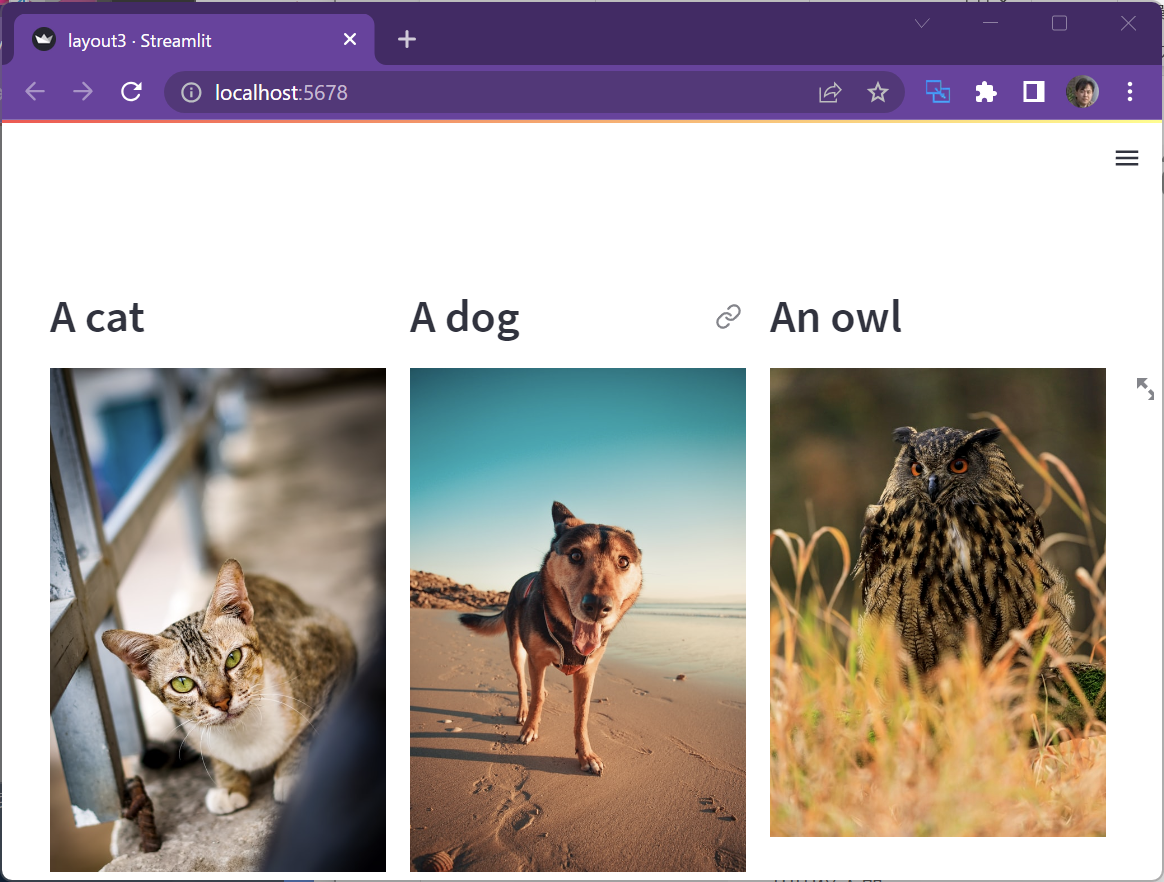Toggle the browser side panel
The height and width of the screenshot is (882, 1164).
click(x=1034, y=93)
